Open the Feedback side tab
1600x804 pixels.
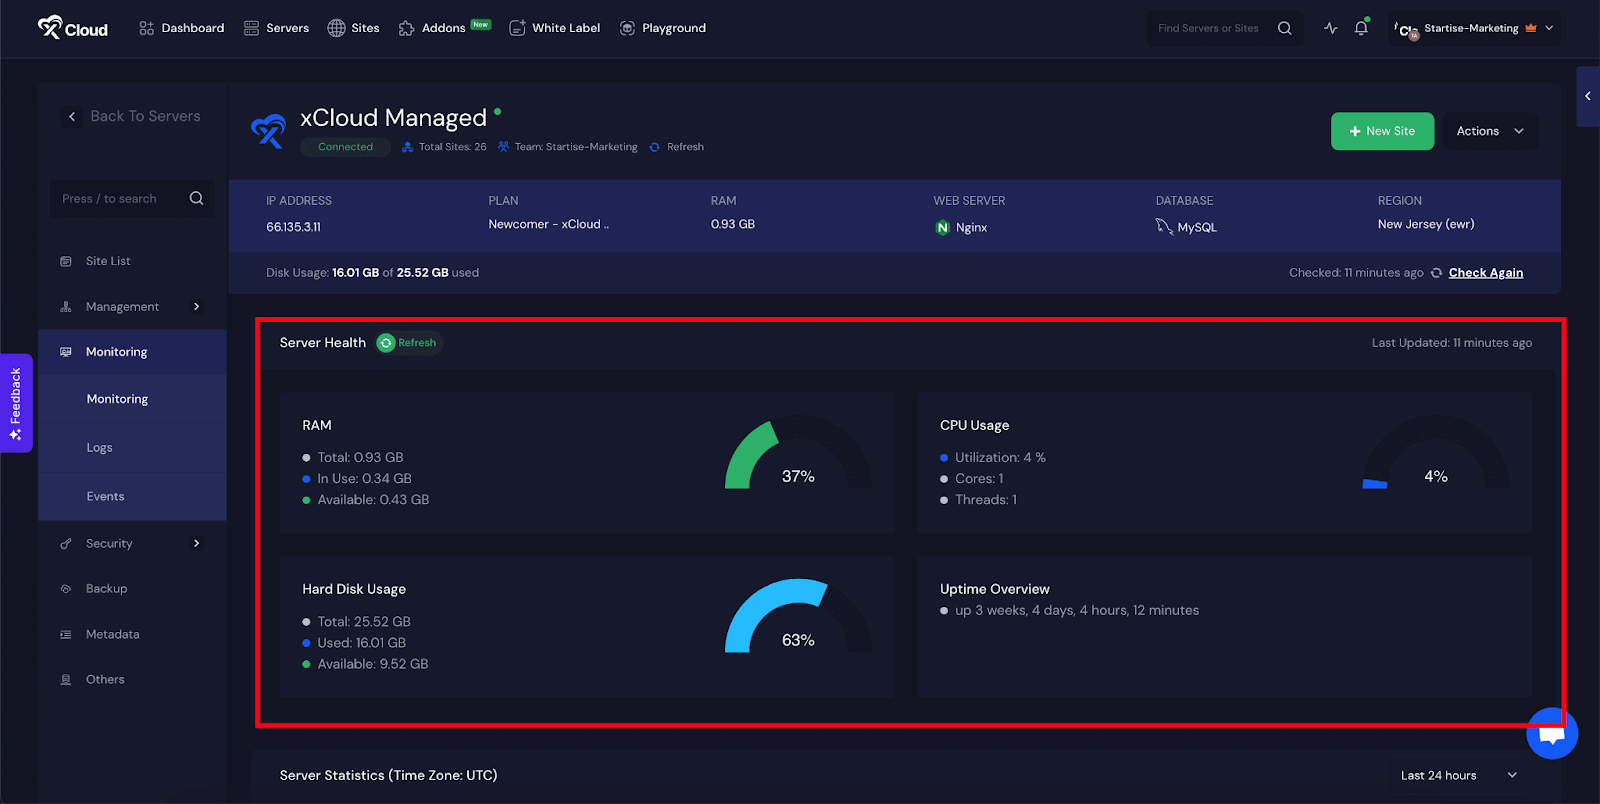(15, 403)
